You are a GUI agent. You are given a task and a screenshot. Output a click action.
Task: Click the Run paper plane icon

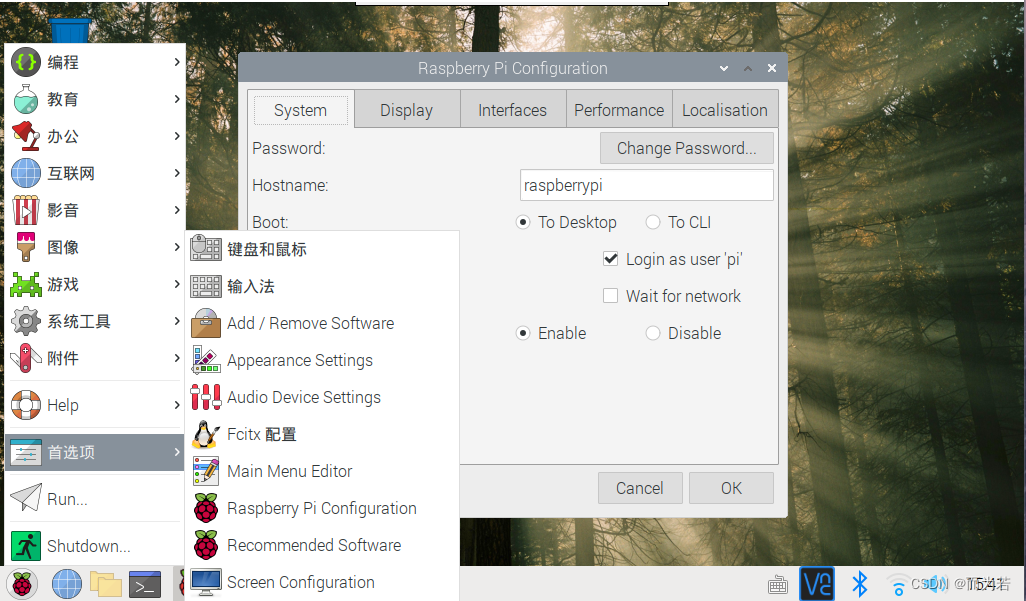click(26, 498)
